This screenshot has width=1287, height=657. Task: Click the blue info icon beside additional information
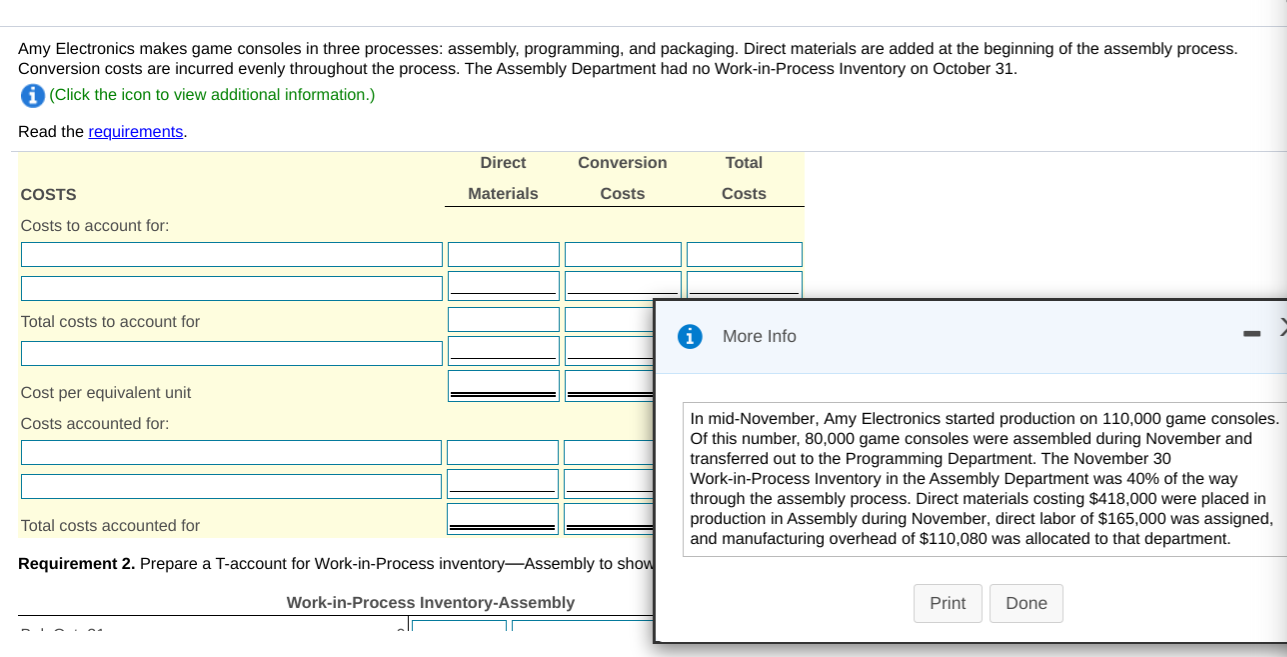click(32, 95)
